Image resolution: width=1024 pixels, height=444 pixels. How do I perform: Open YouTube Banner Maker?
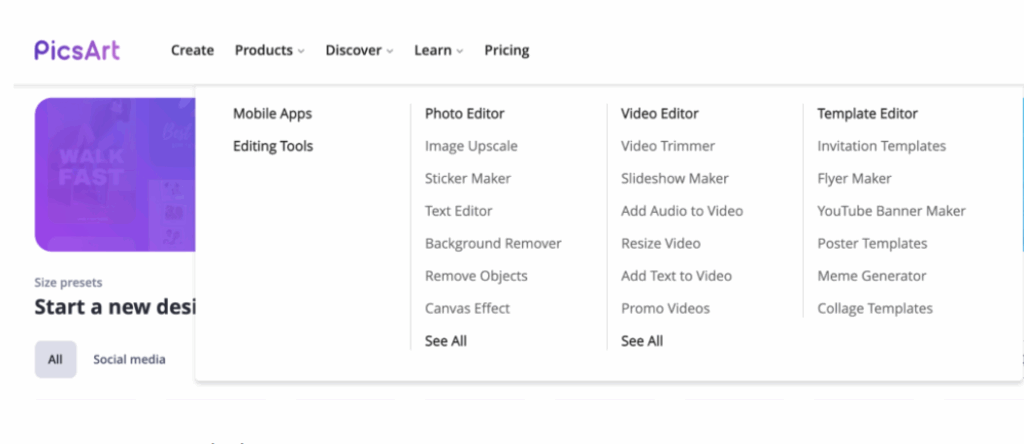click(x=891, y=211)
